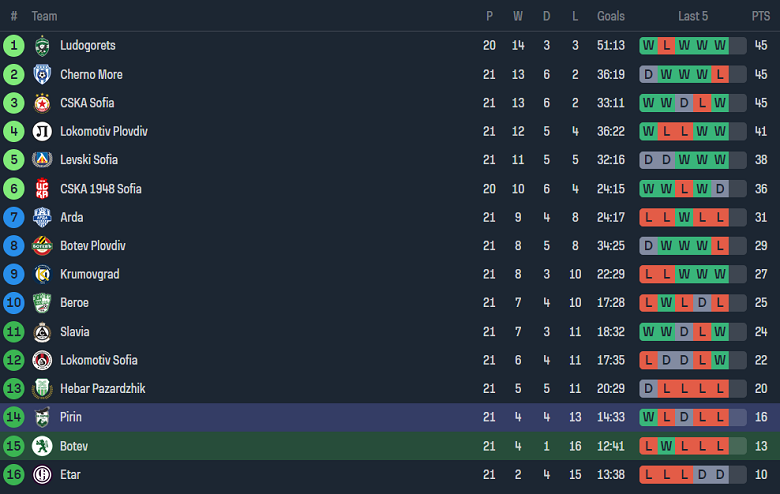Viewport: 780px width, 494px height.
Task: Click the Beroe green crest icon
Action: click(42, 303)
